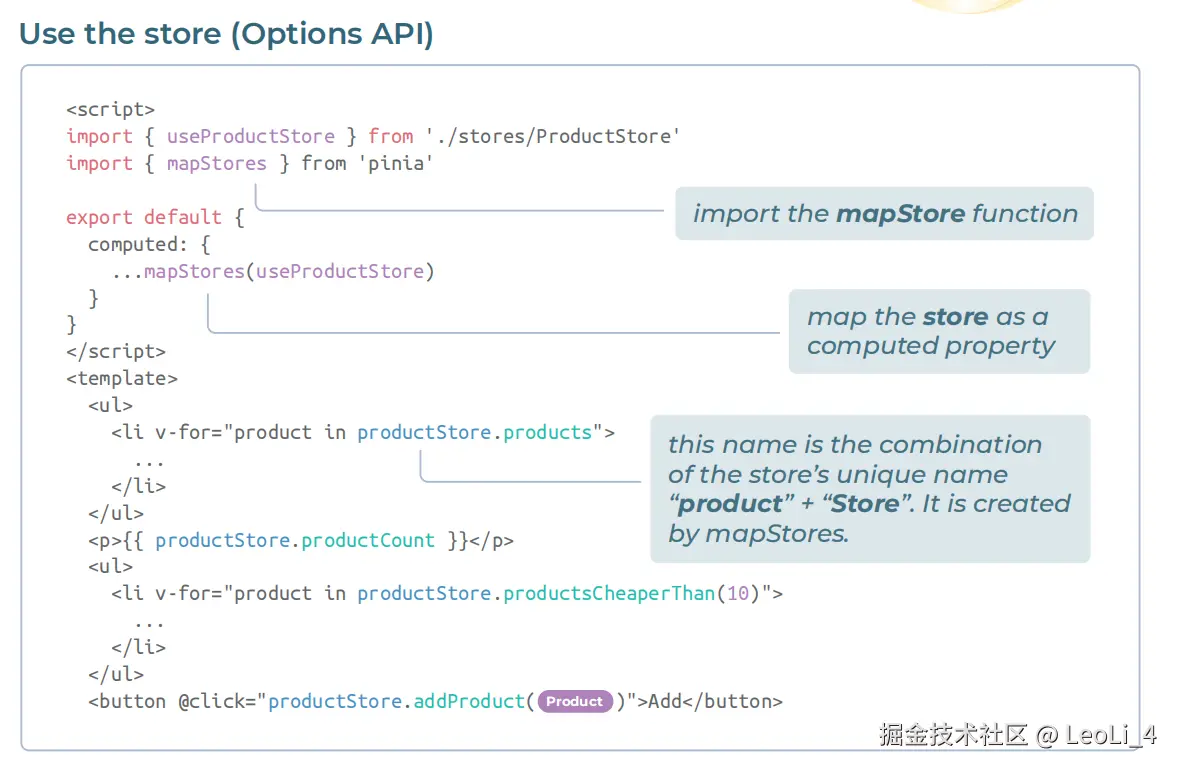
Task: Click the opening <template> tag
Action: point(122,378)
